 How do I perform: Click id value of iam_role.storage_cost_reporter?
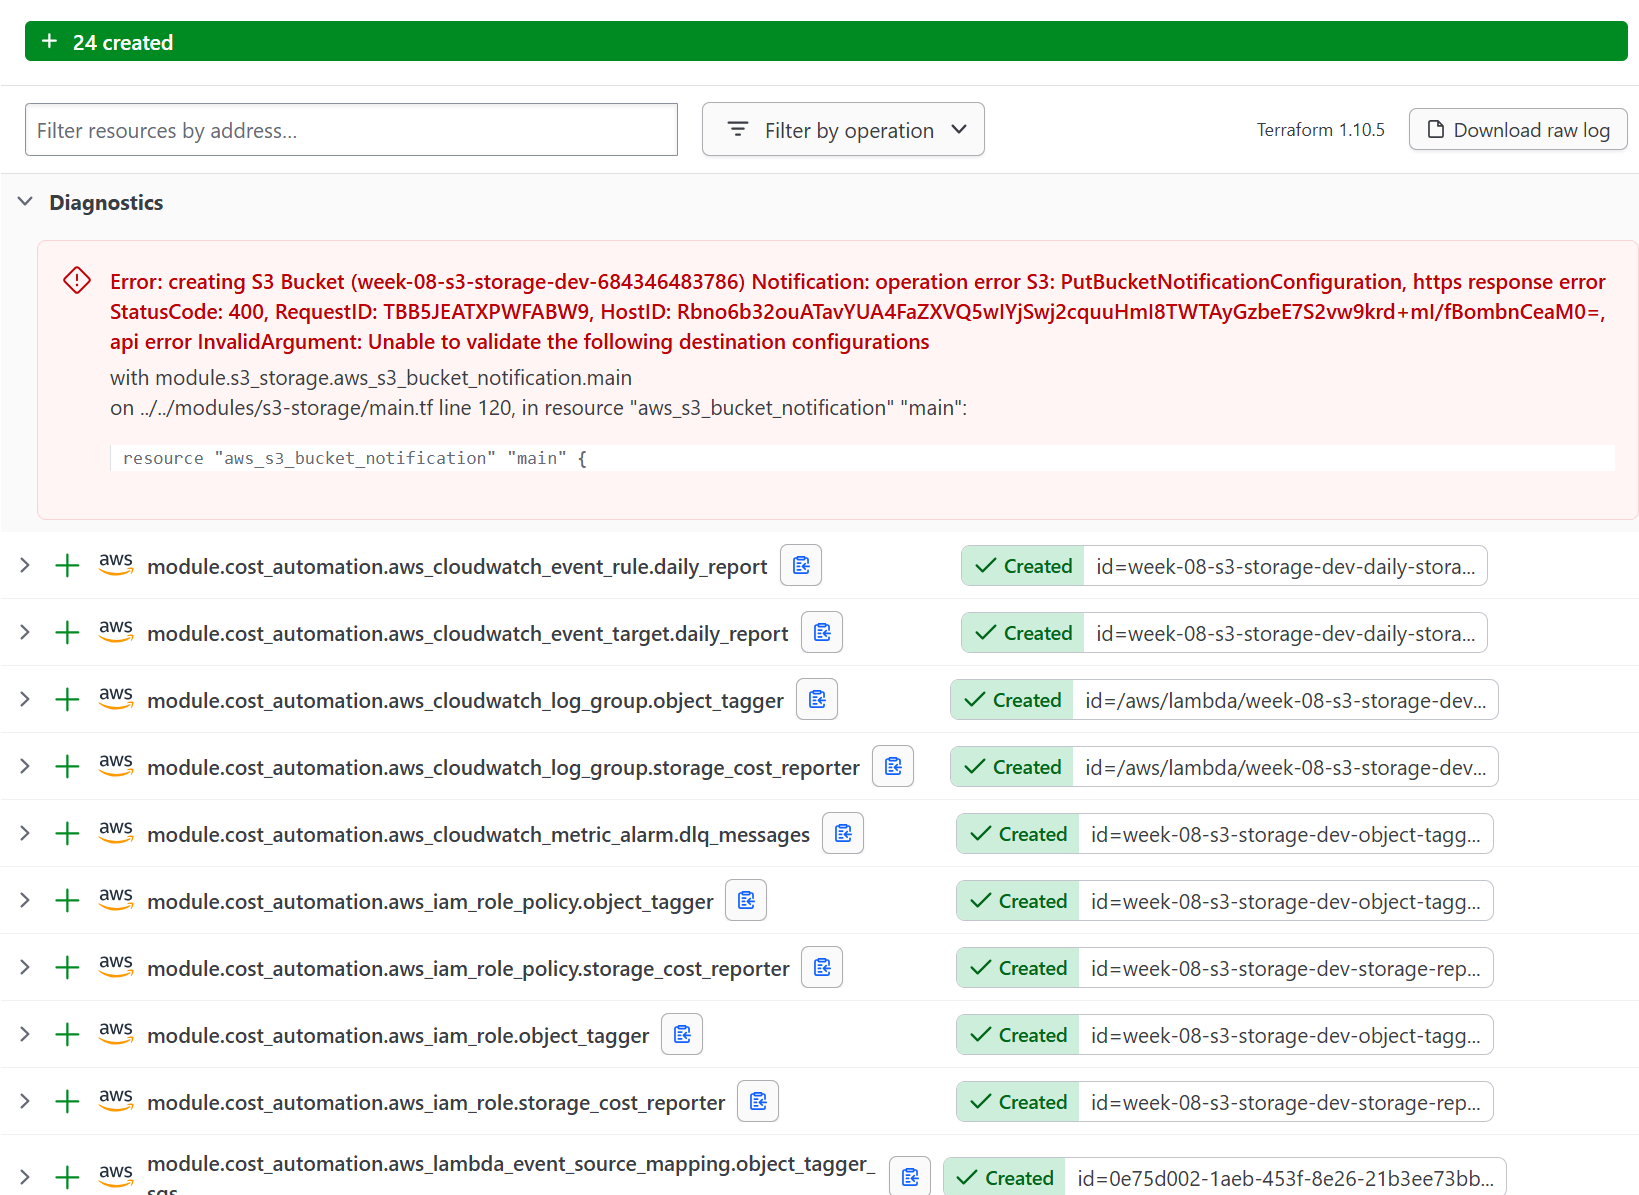(1285, 1101)
